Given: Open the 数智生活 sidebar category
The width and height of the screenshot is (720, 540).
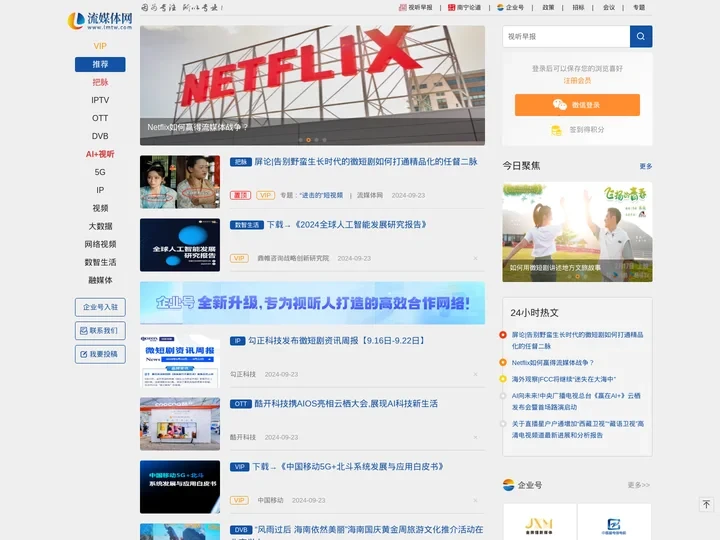Looking at the screenshot, I should click(100, 262).
